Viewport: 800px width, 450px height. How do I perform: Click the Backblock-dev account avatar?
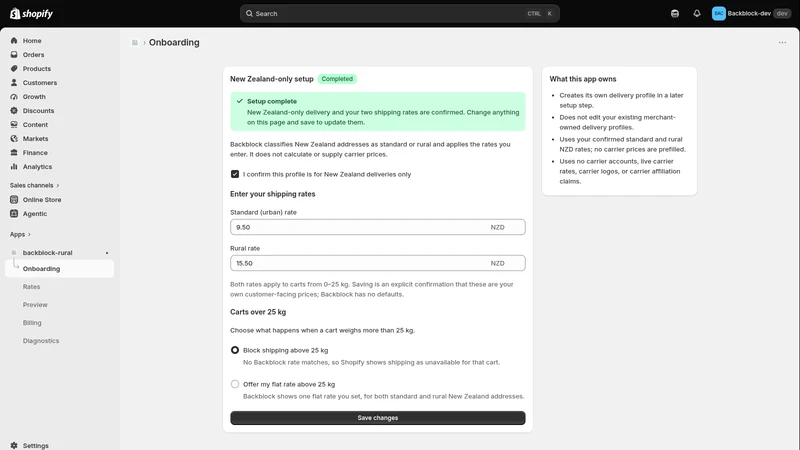coord(718,14)
